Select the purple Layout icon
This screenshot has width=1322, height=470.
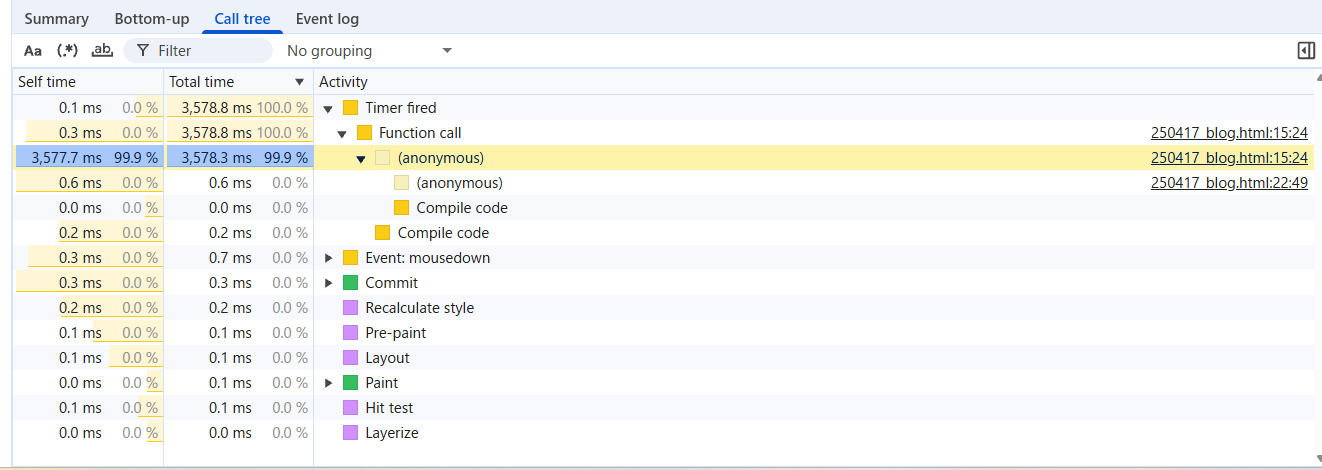350,358
